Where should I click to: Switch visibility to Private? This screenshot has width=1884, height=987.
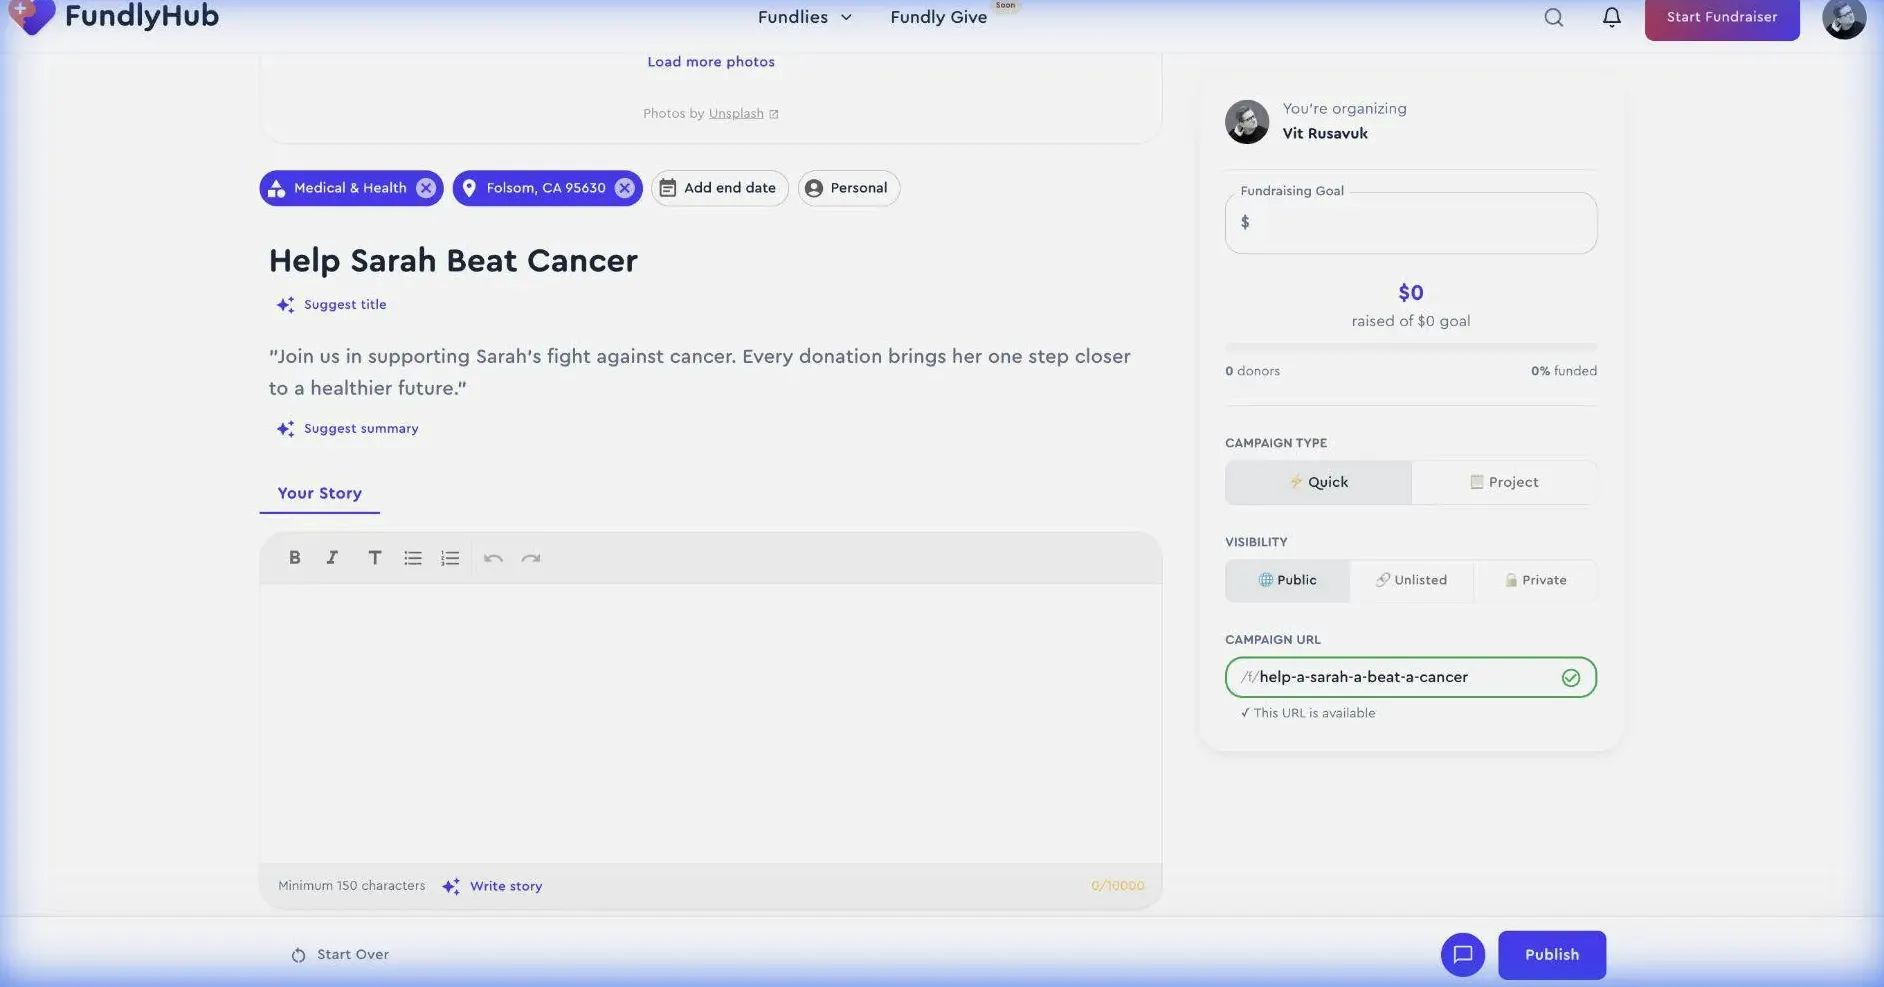[1535, 580]
